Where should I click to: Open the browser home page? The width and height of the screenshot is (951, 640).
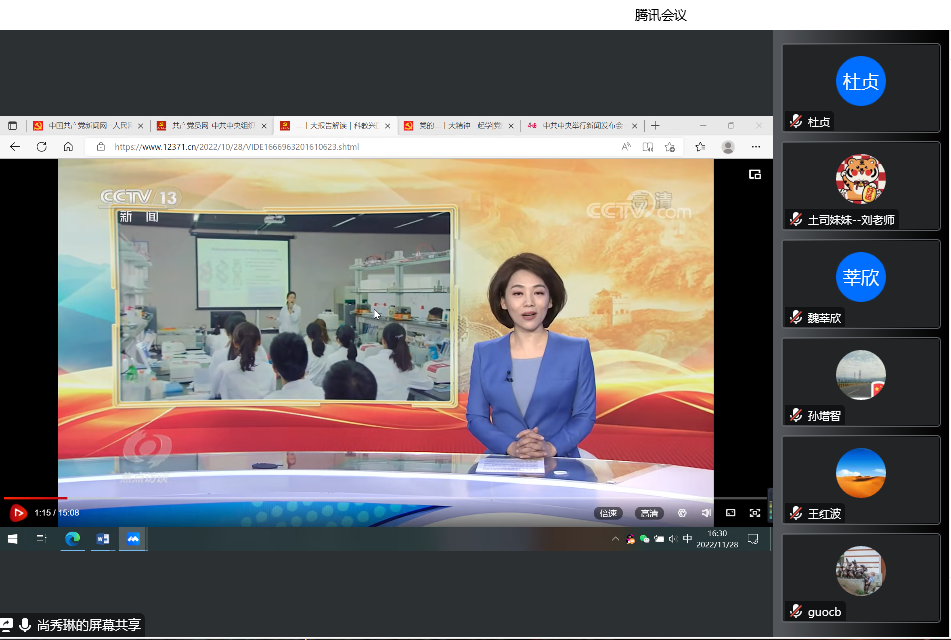[68, 147]
